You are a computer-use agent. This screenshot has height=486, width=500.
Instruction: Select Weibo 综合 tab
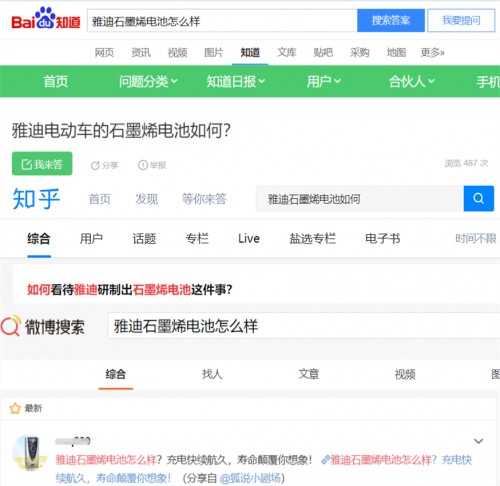(116, 374)
